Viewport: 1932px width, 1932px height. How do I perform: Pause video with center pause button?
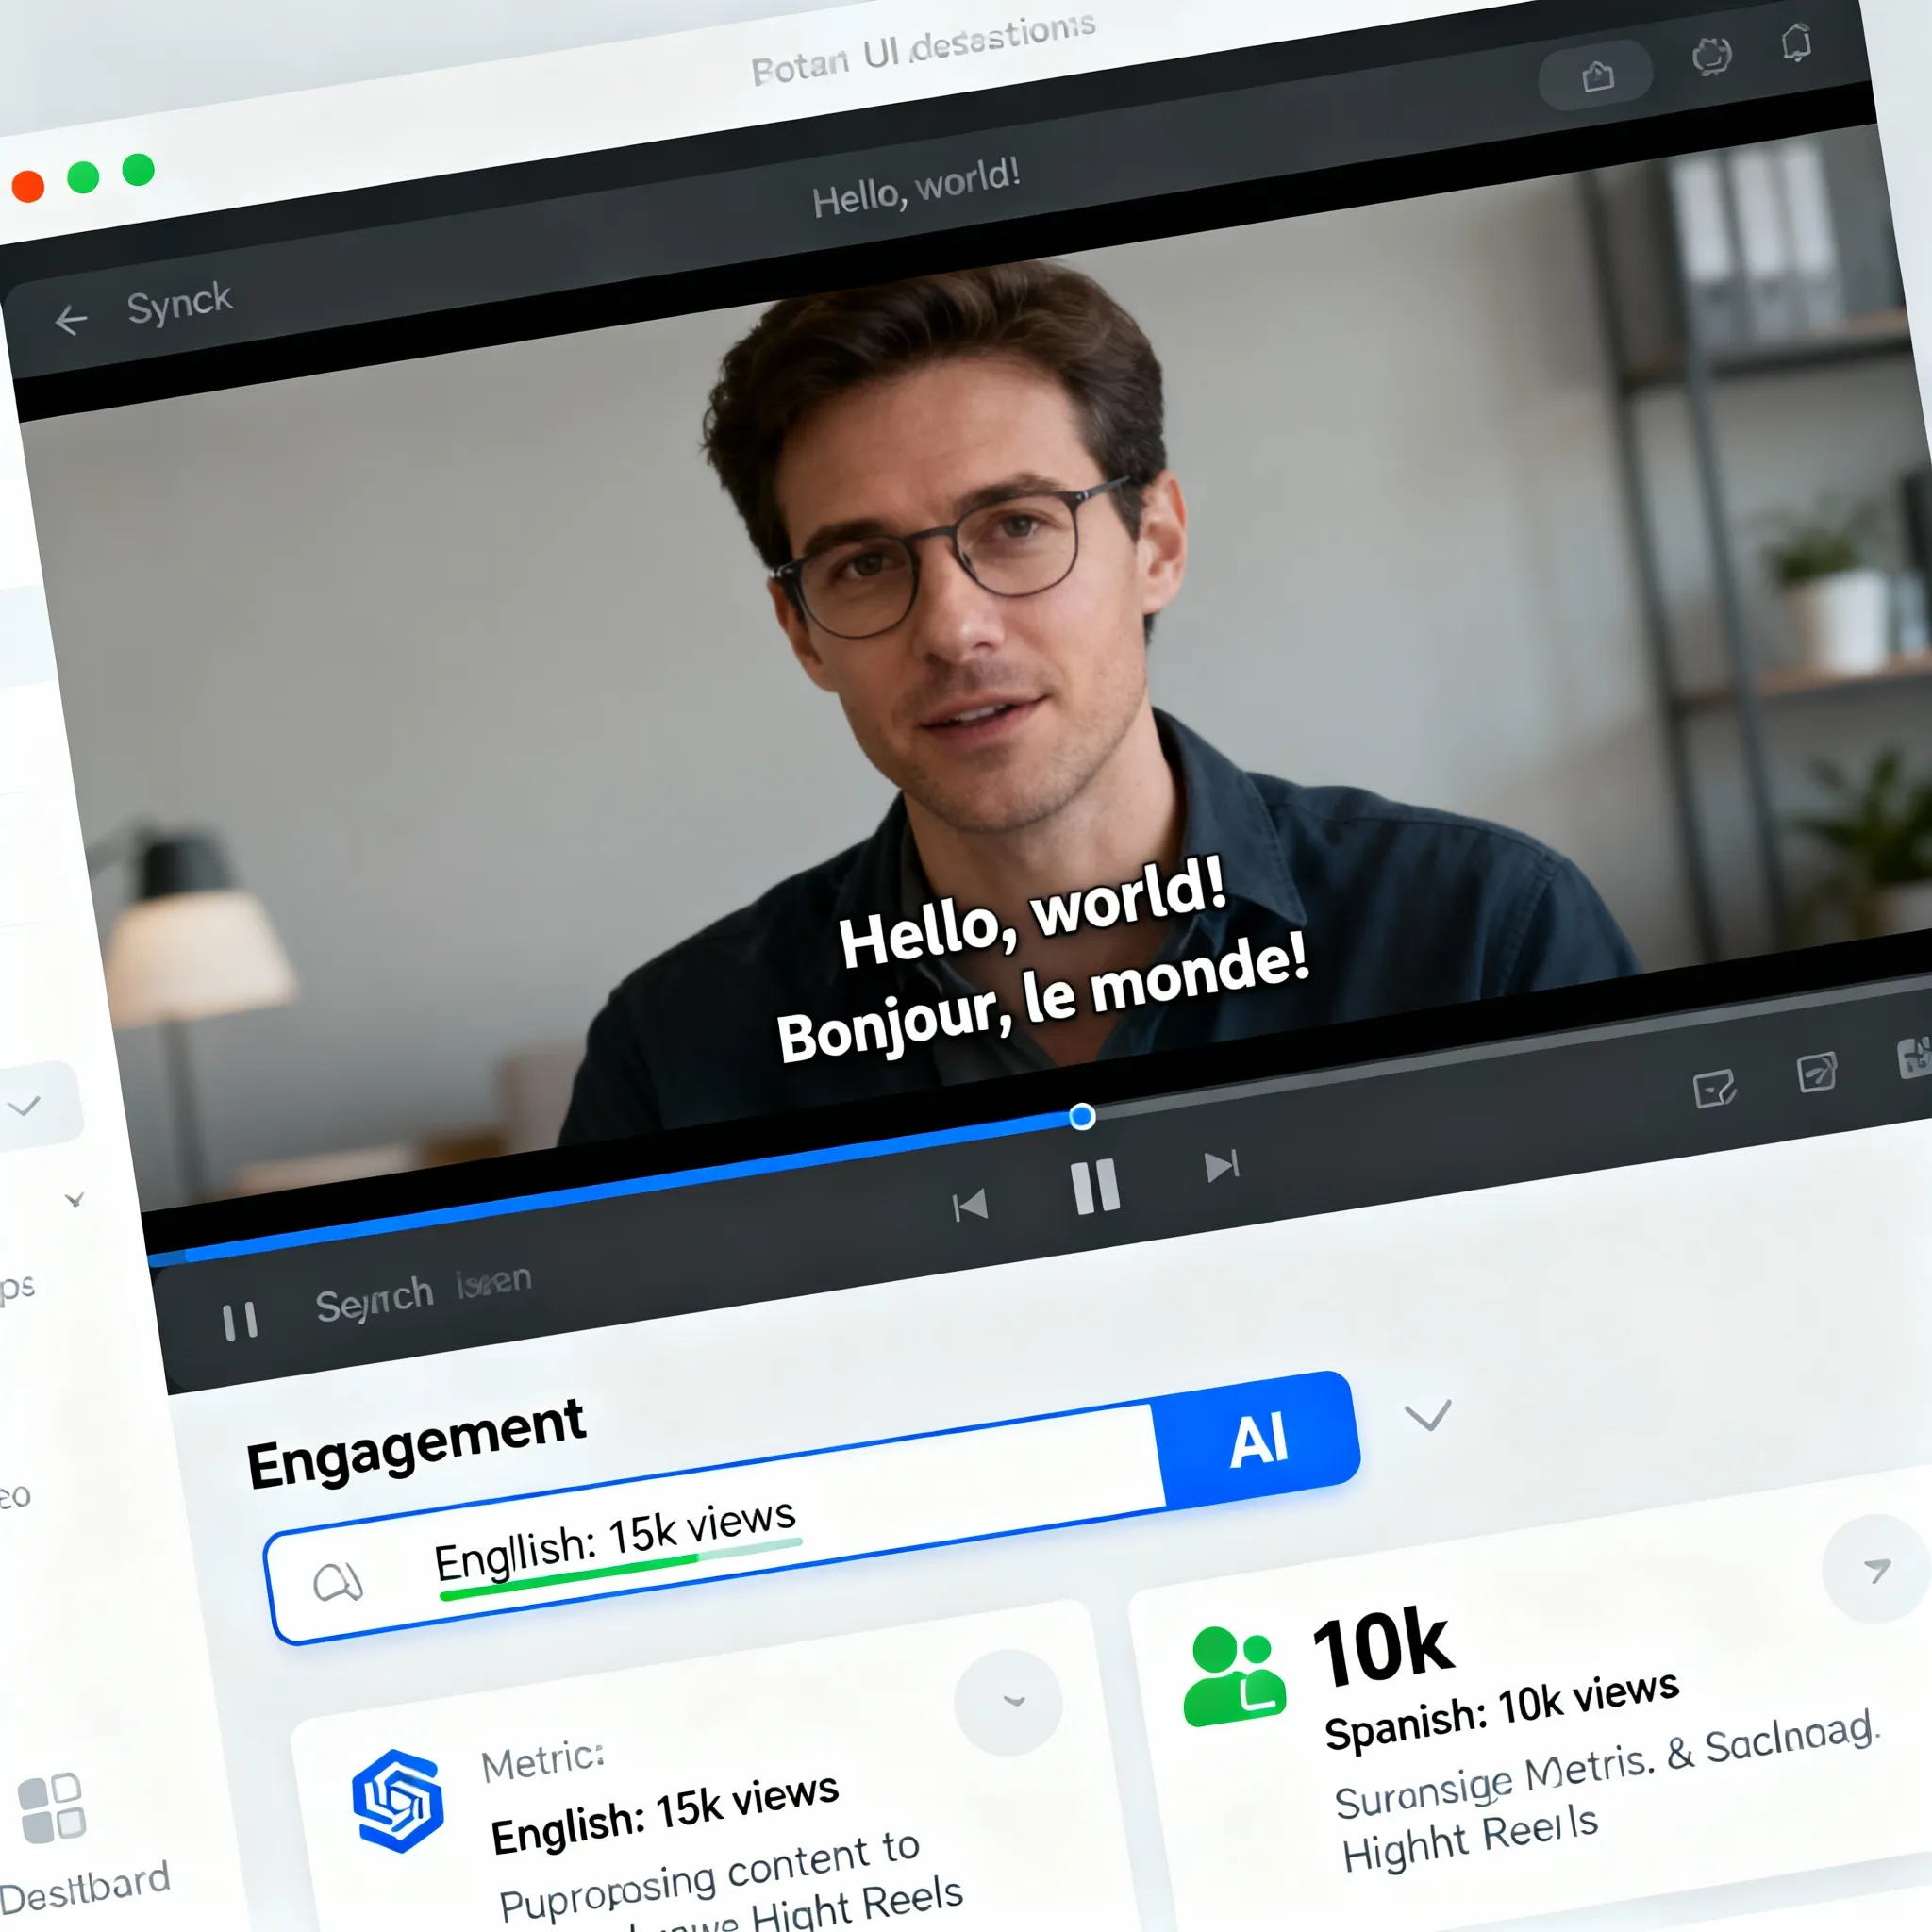(1095, 1187)
